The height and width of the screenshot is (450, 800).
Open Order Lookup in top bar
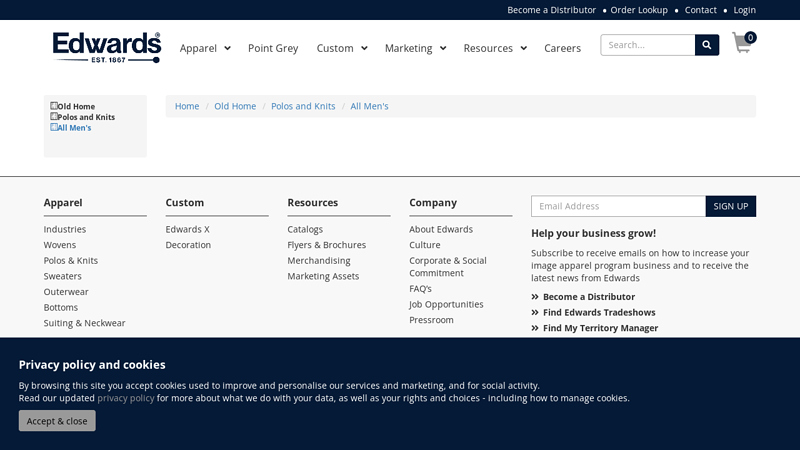(639, 10)
